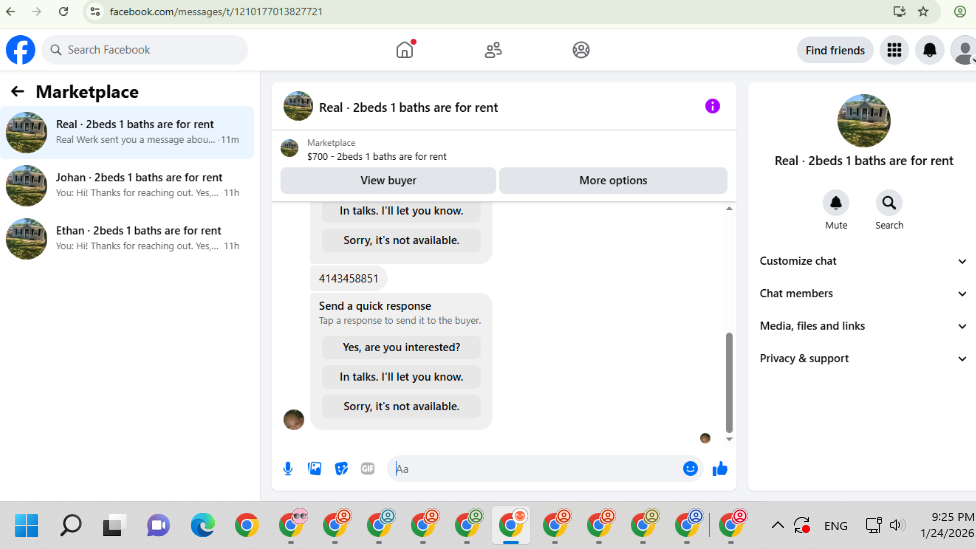The height and width of the screenshot is (549, 976).
Task: Select the 4143458851 message bubble
Action: [349, 279]
